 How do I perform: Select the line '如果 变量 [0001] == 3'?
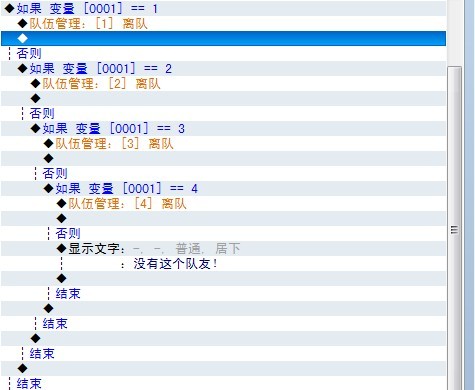pos(223,129)
